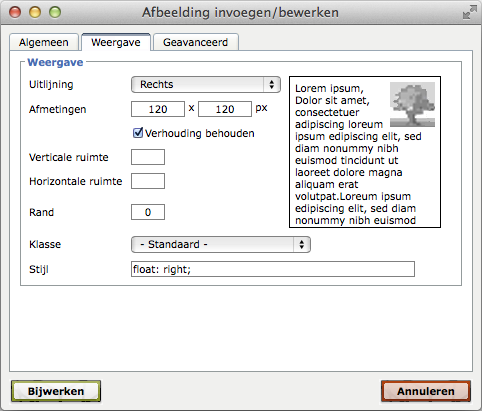Click the Horizontale ruimte label
The height and width of the screenshot is (411, 482).
point(76,181)
